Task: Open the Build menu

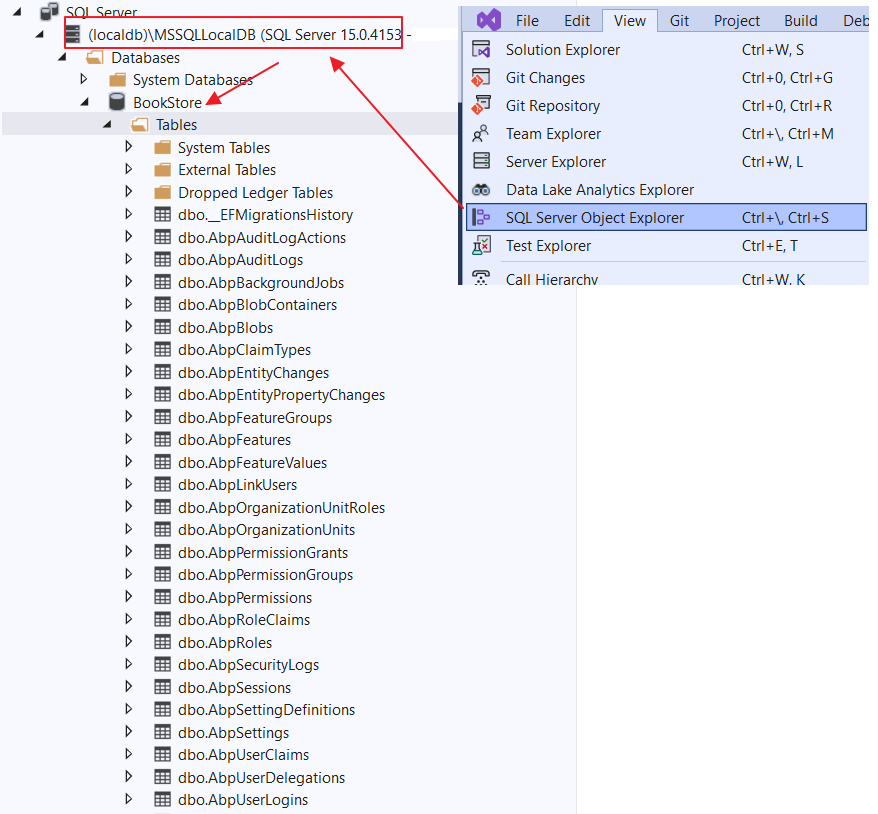Action: pyautogui.click(x=800, y=21)
